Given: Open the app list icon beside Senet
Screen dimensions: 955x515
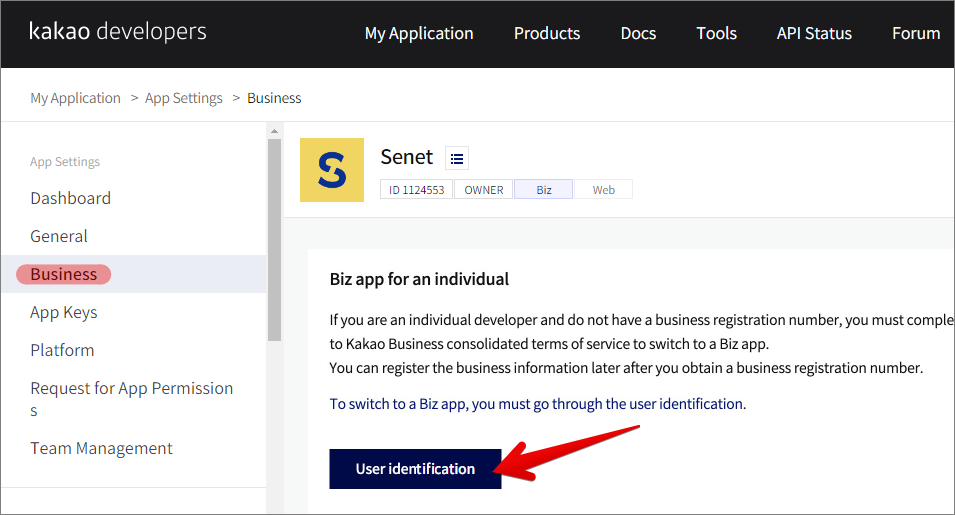Looking at the screenshot, I should [x=457, y=158].
